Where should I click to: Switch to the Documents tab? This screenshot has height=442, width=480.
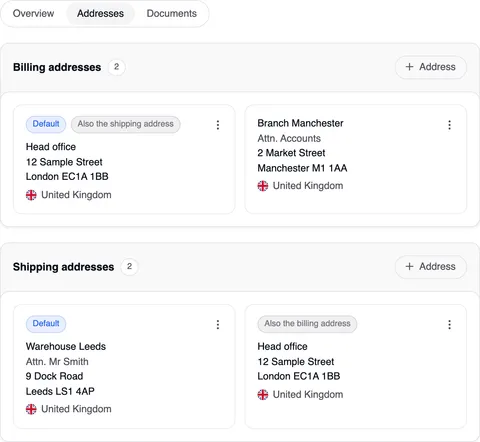[172, 13]
